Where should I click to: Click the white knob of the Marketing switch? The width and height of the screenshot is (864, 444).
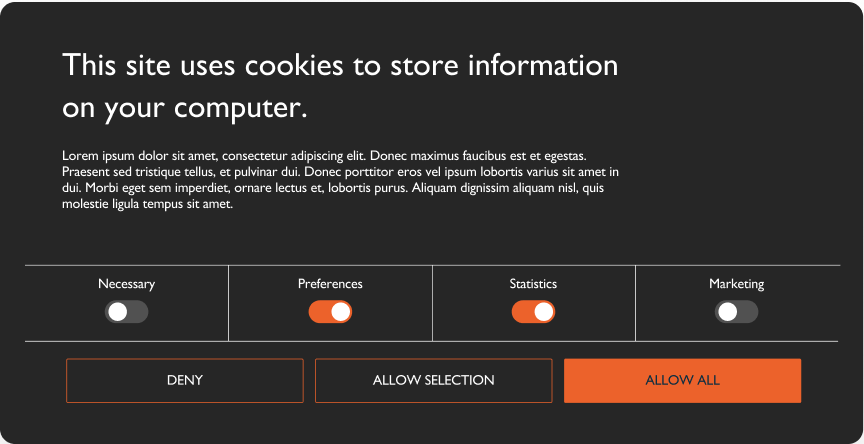coord(727,312)
